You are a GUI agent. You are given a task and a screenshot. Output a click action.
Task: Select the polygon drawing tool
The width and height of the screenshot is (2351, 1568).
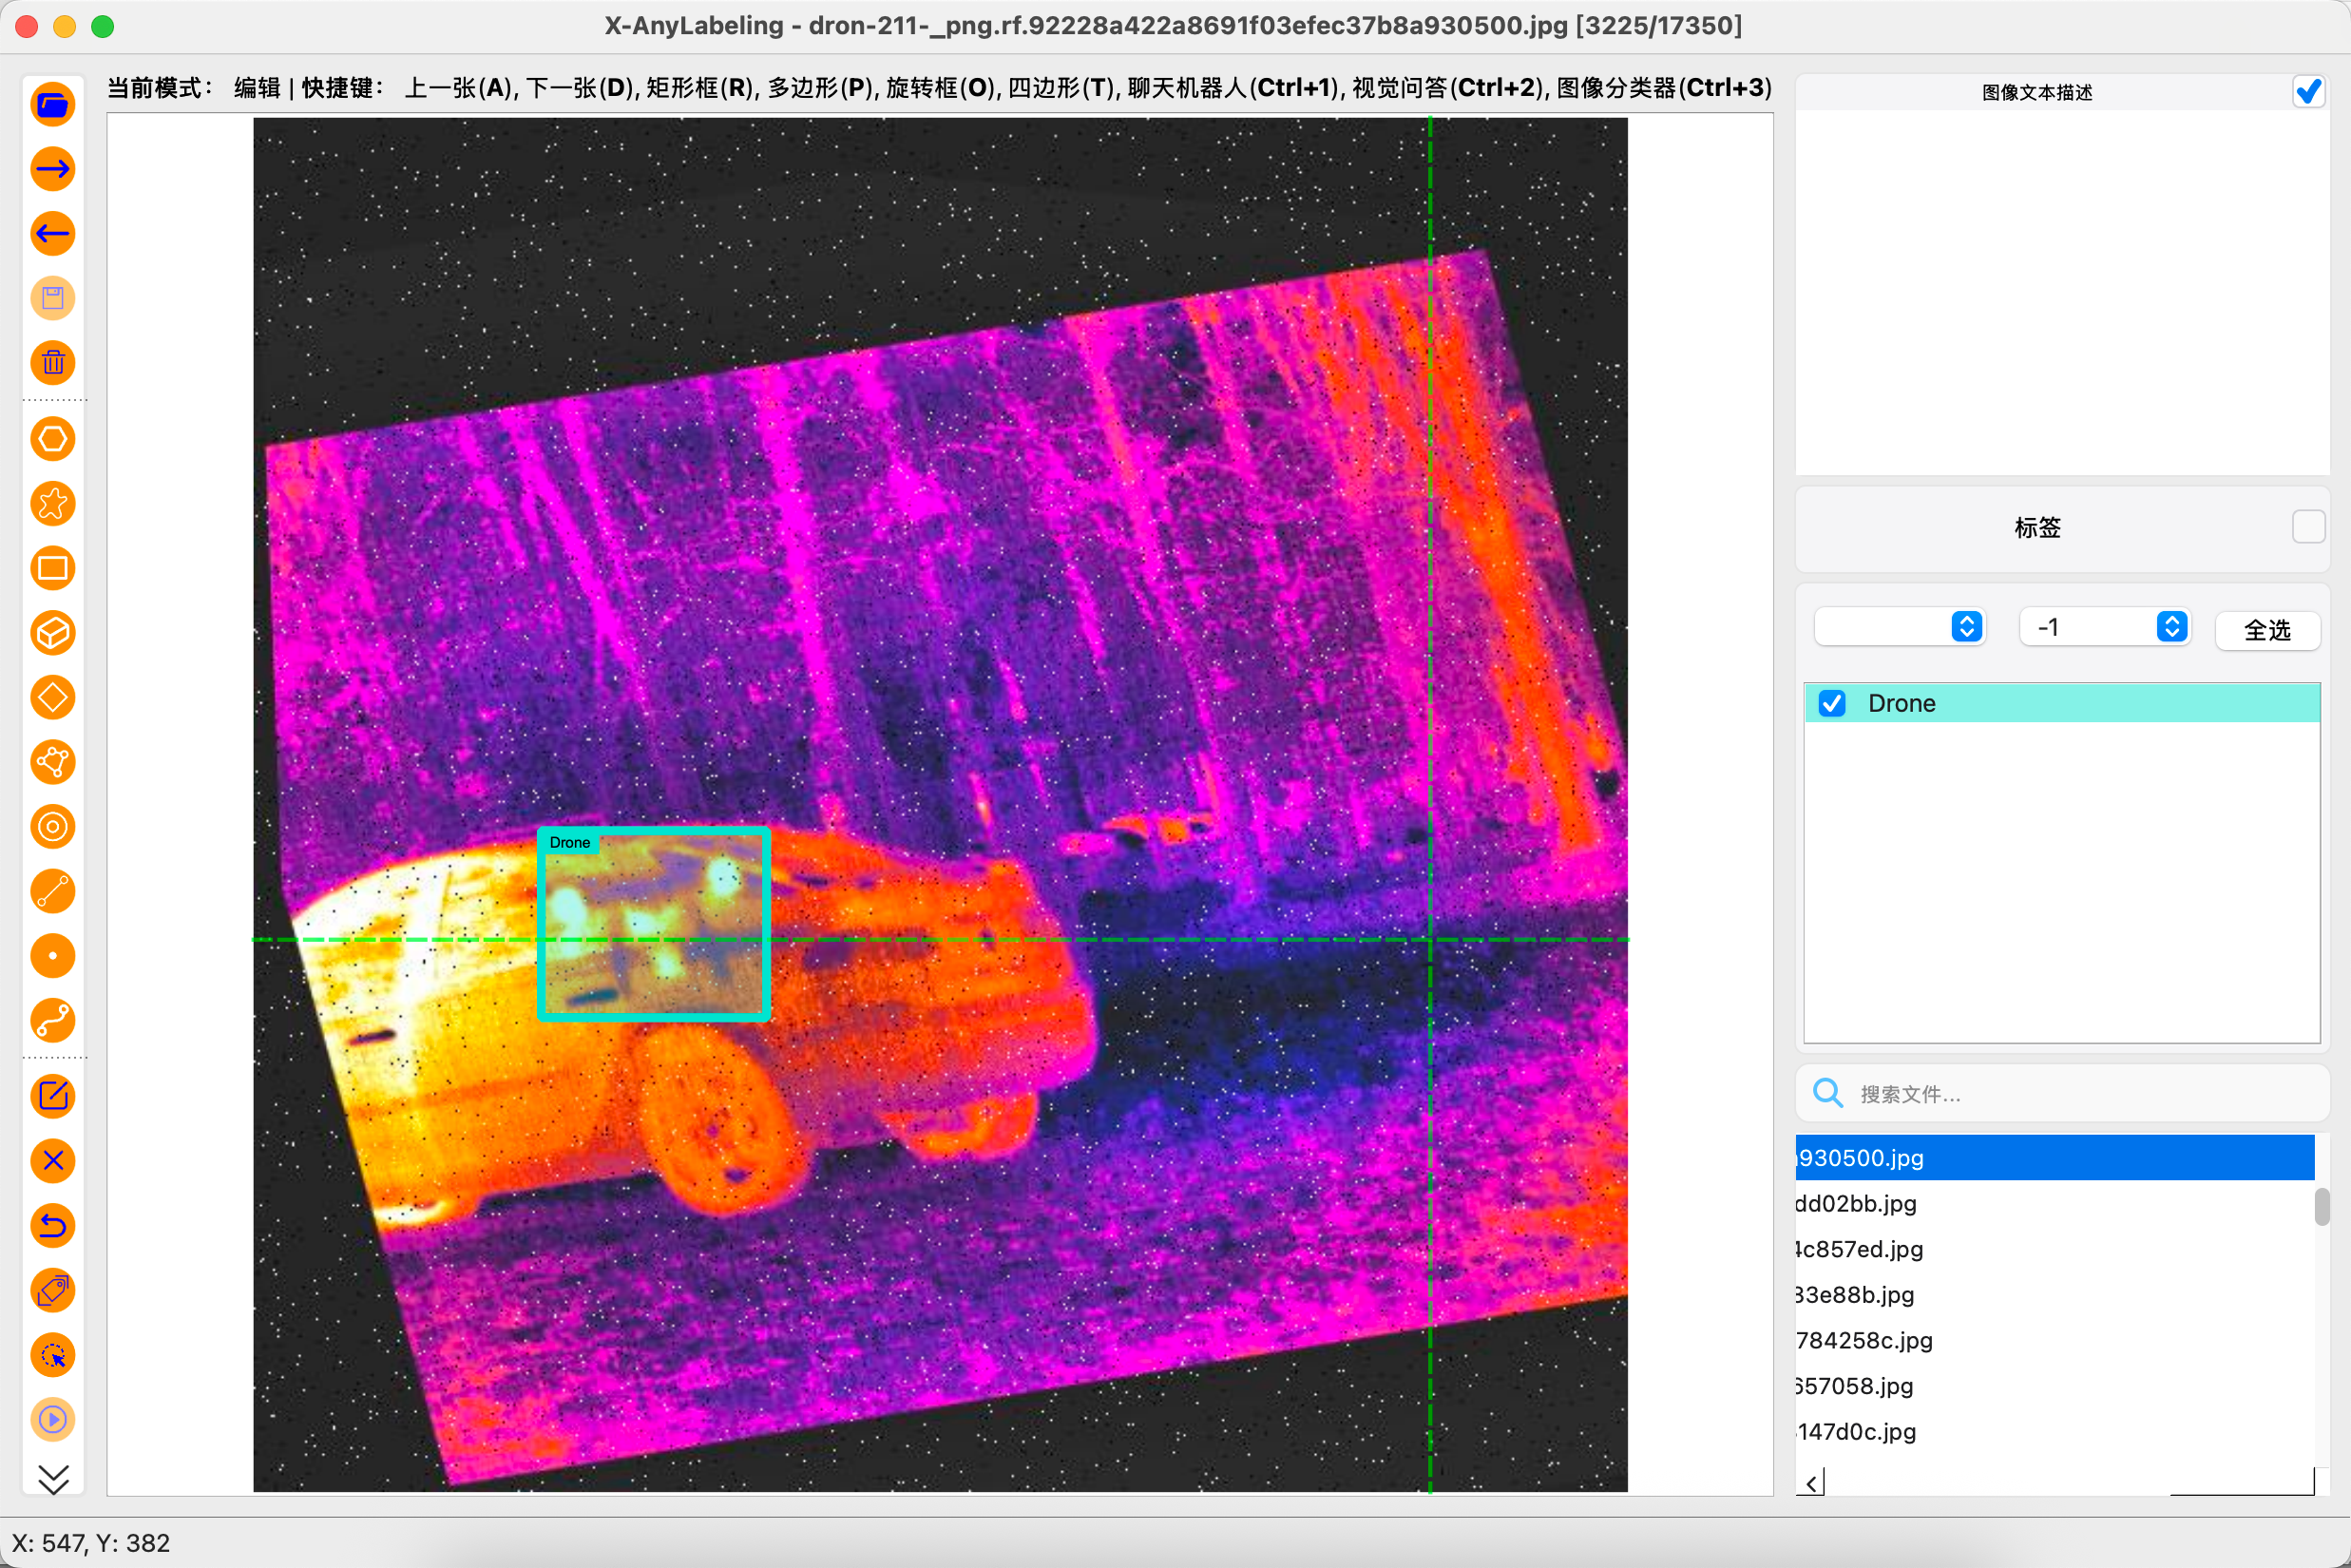pyautogui.click(x=53, y=439)
